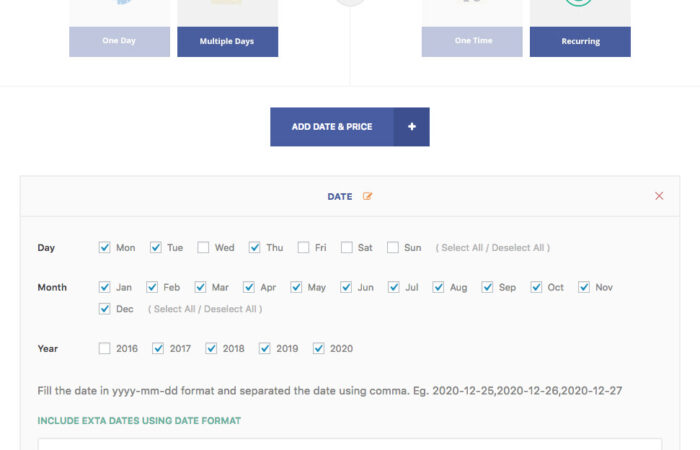This screenshot has height=450, width=700.
Task: Uncheck the Dec month checkbox
Action: 105,309
